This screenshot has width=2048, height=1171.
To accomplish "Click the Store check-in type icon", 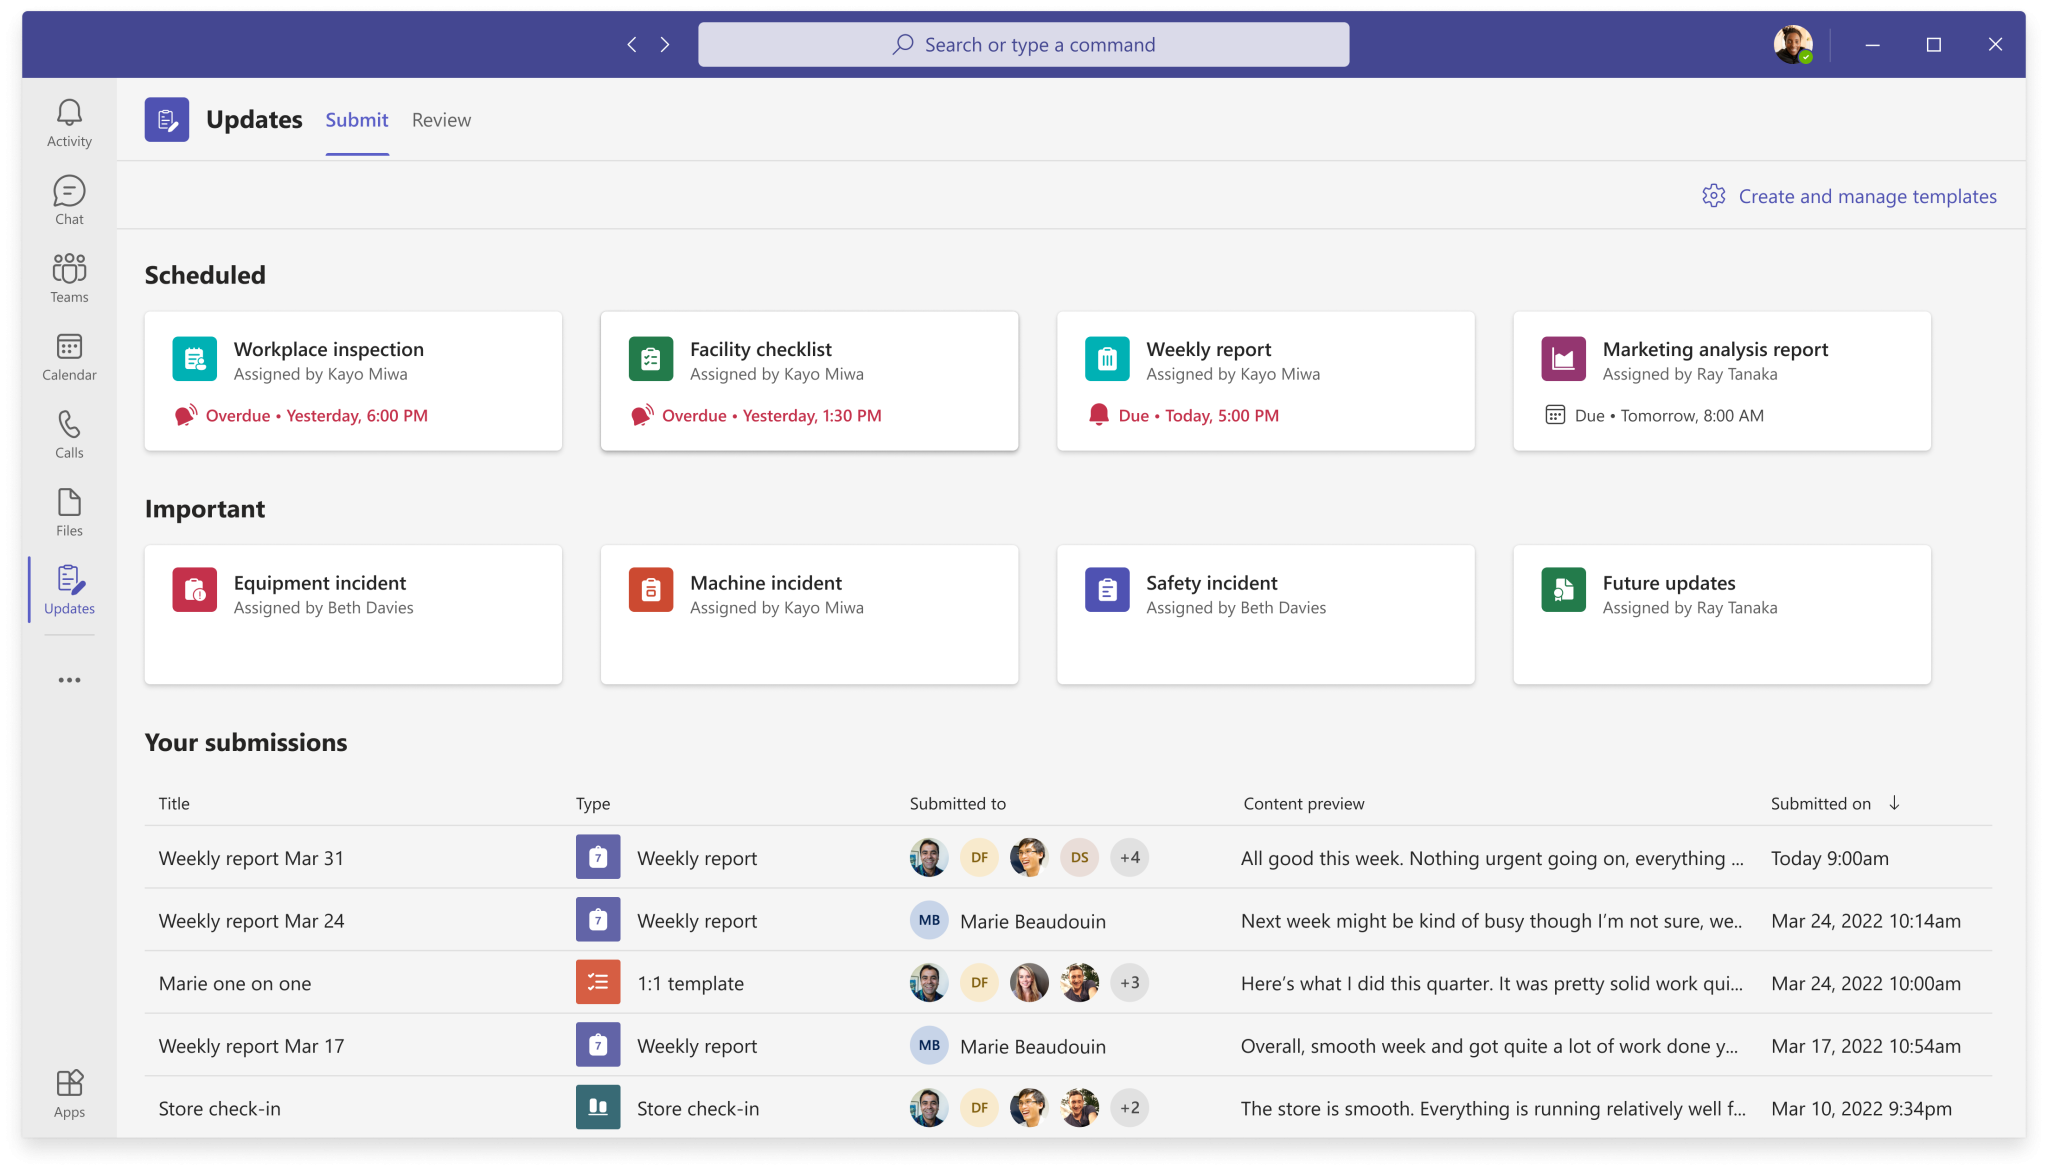I will pos(598,1107).
